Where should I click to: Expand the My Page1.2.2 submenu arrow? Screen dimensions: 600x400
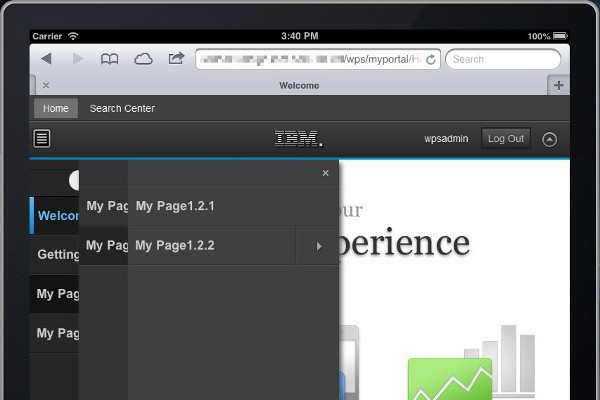pyautogui.click(x=319, y=246)
